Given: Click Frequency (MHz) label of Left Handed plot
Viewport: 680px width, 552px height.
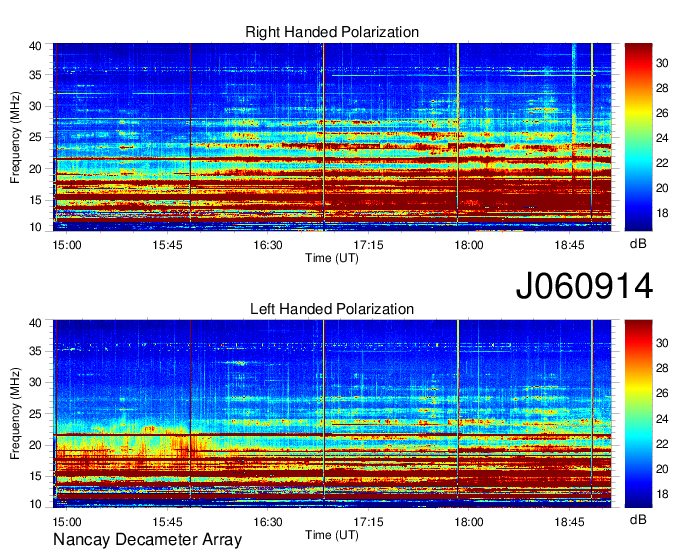Looking at the screenshot, I should pos(15,414).
